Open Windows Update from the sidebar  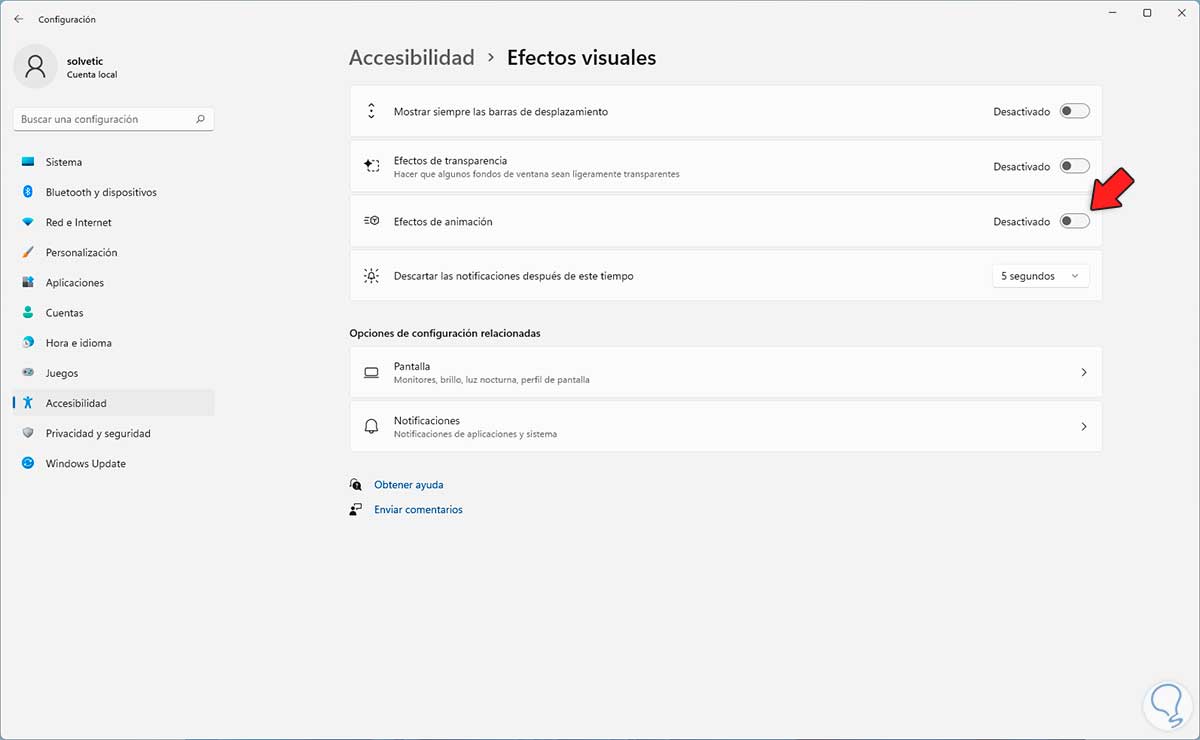(85, 464)
